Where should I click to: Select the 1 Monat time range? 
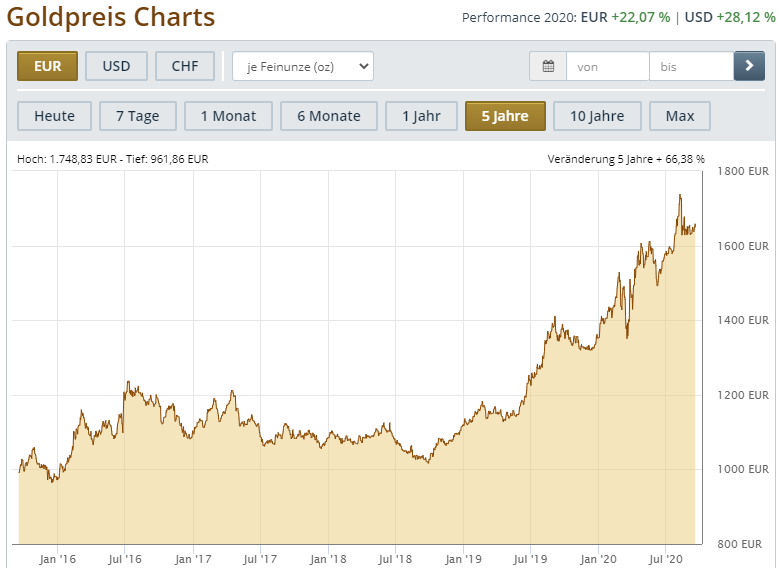coord(228,116)
